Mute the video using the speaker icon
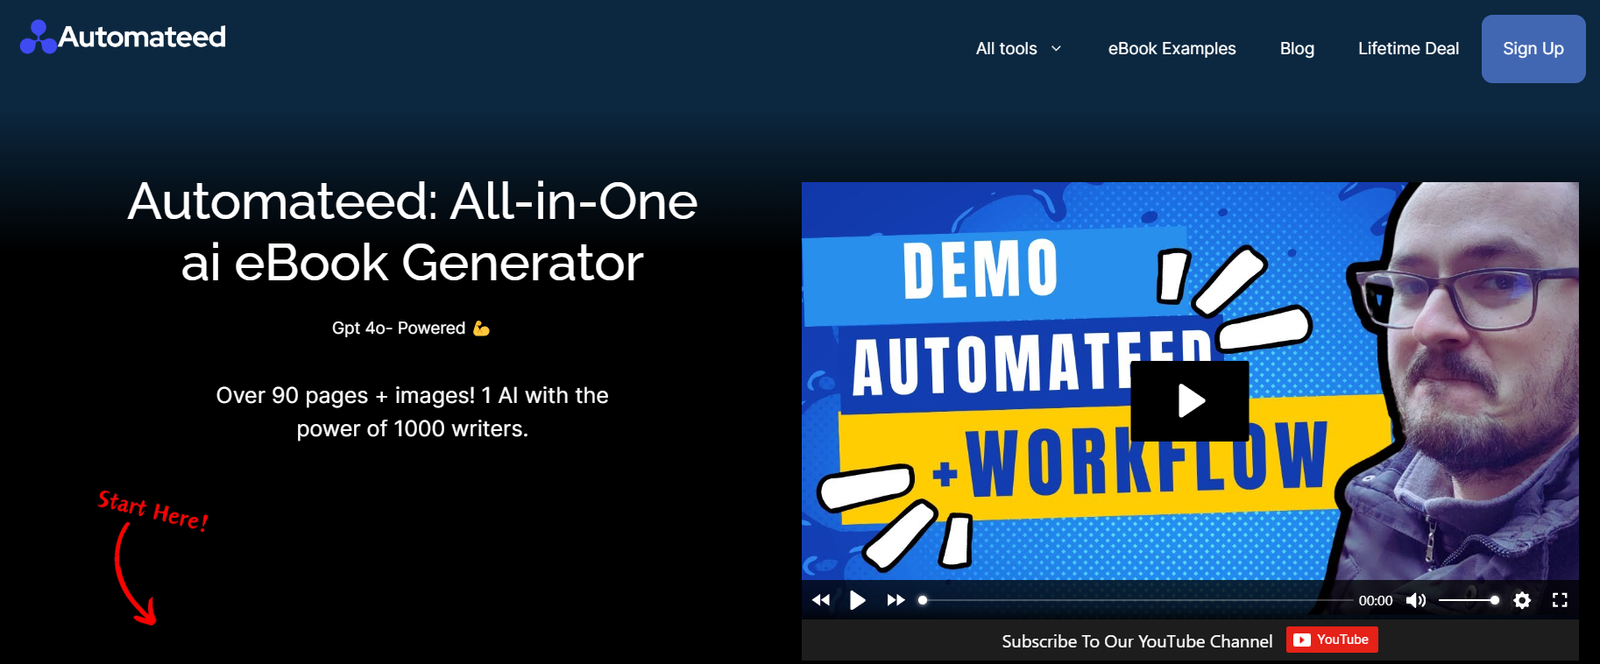1600x664 pixels. point(1415,600)
